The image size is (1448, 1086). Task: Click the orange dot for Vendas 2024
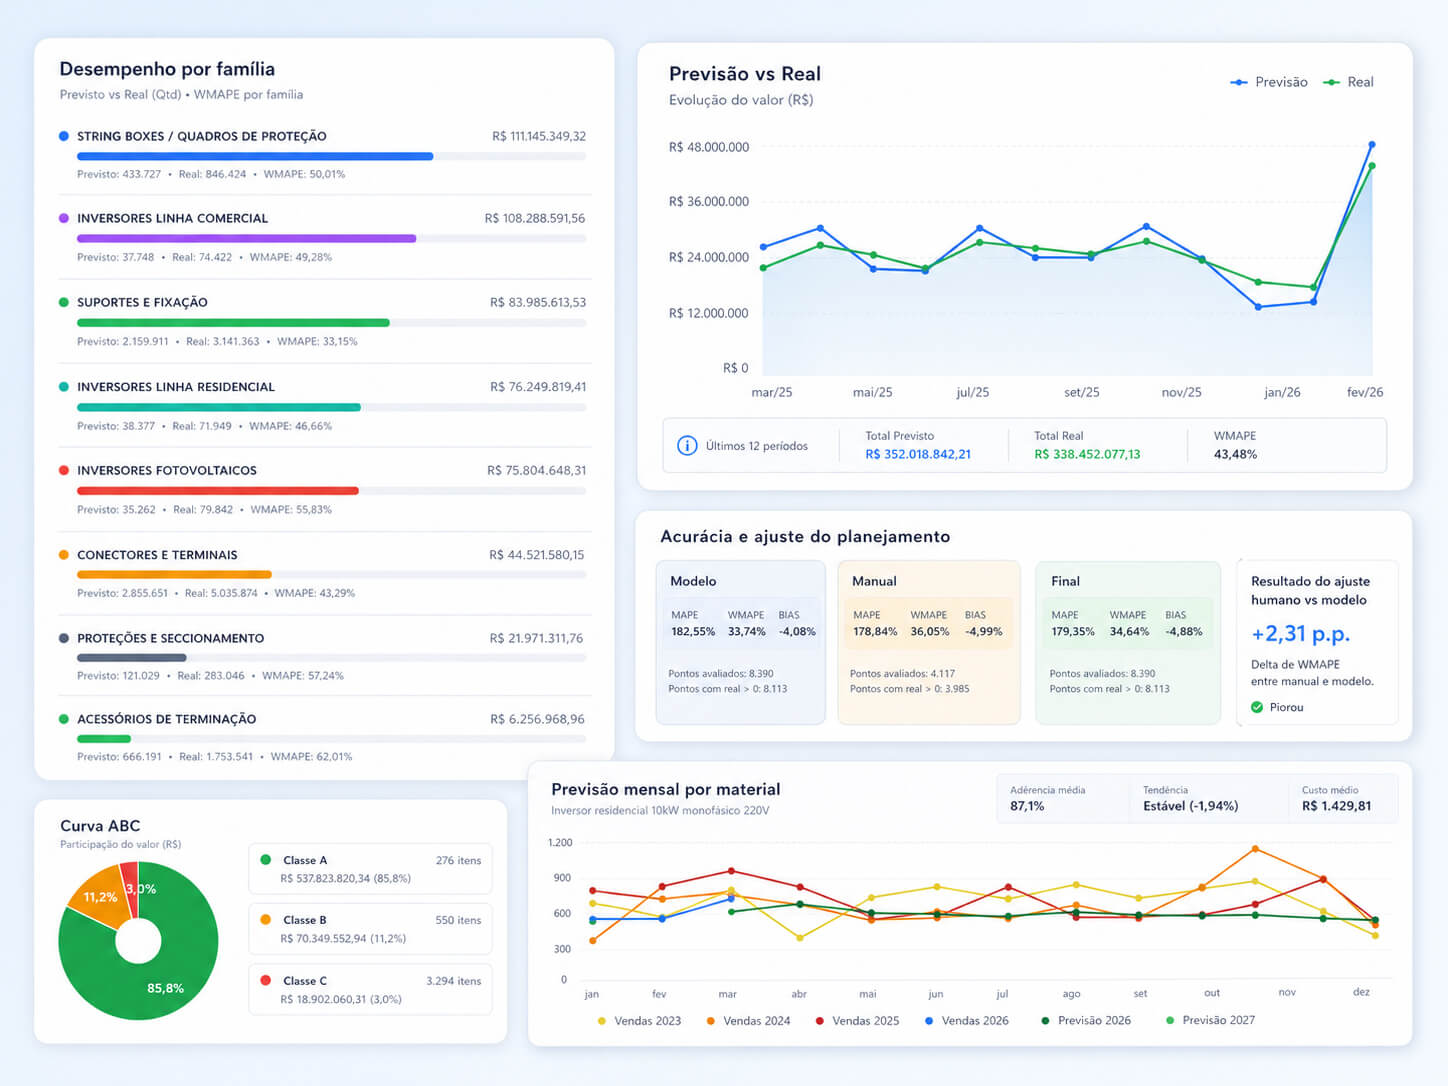pos(710,1021)
